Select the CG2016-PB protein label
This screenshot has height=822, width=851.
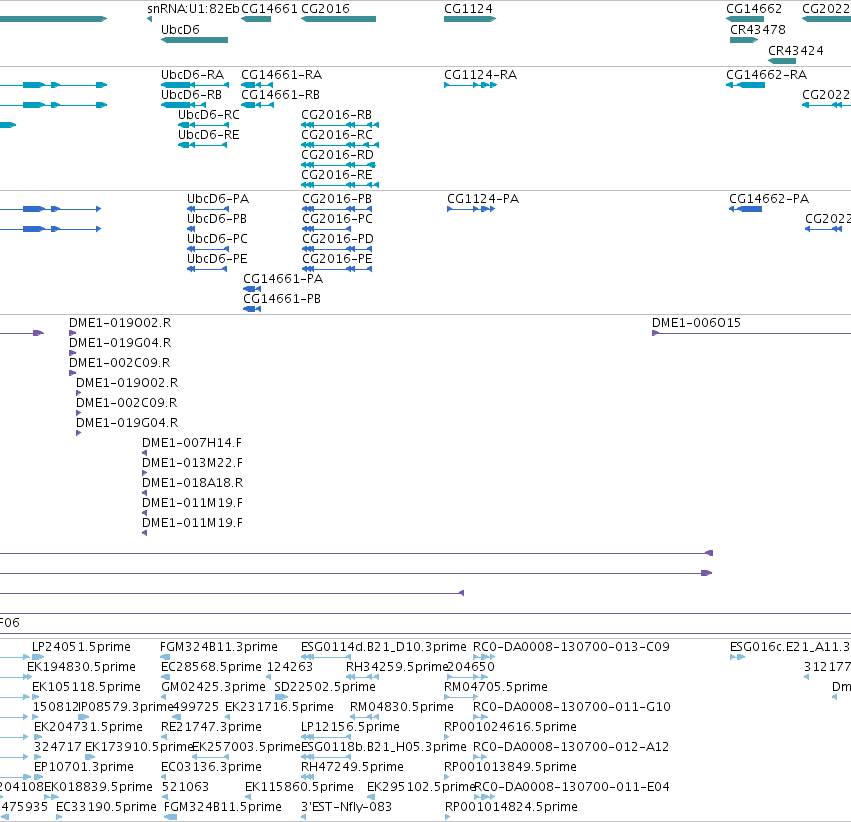(337, 199)
